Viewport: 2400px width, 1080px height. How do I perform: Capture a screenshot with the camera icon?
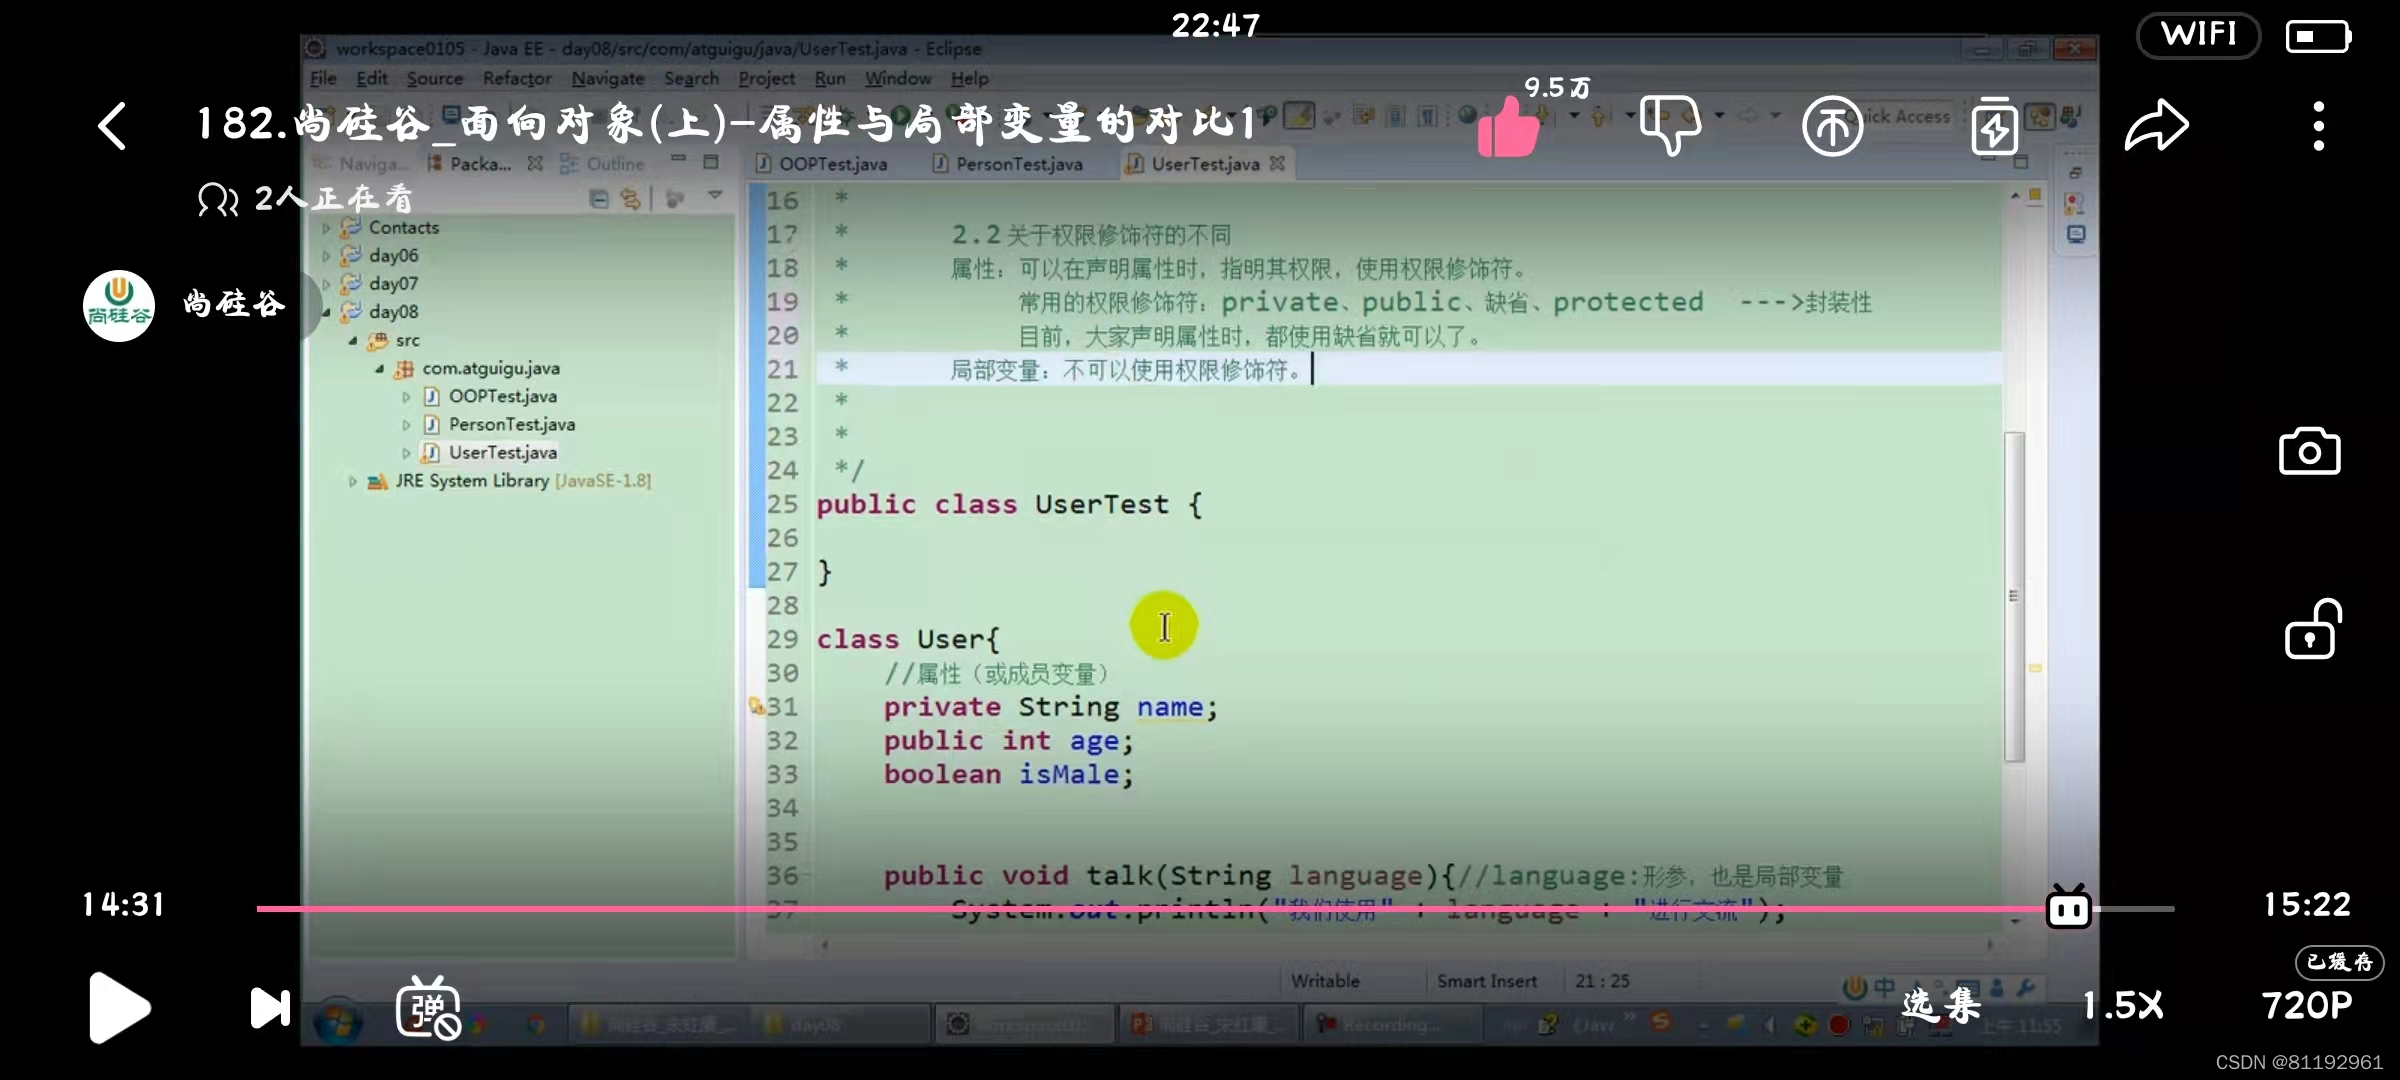[x=2309, y=451]
